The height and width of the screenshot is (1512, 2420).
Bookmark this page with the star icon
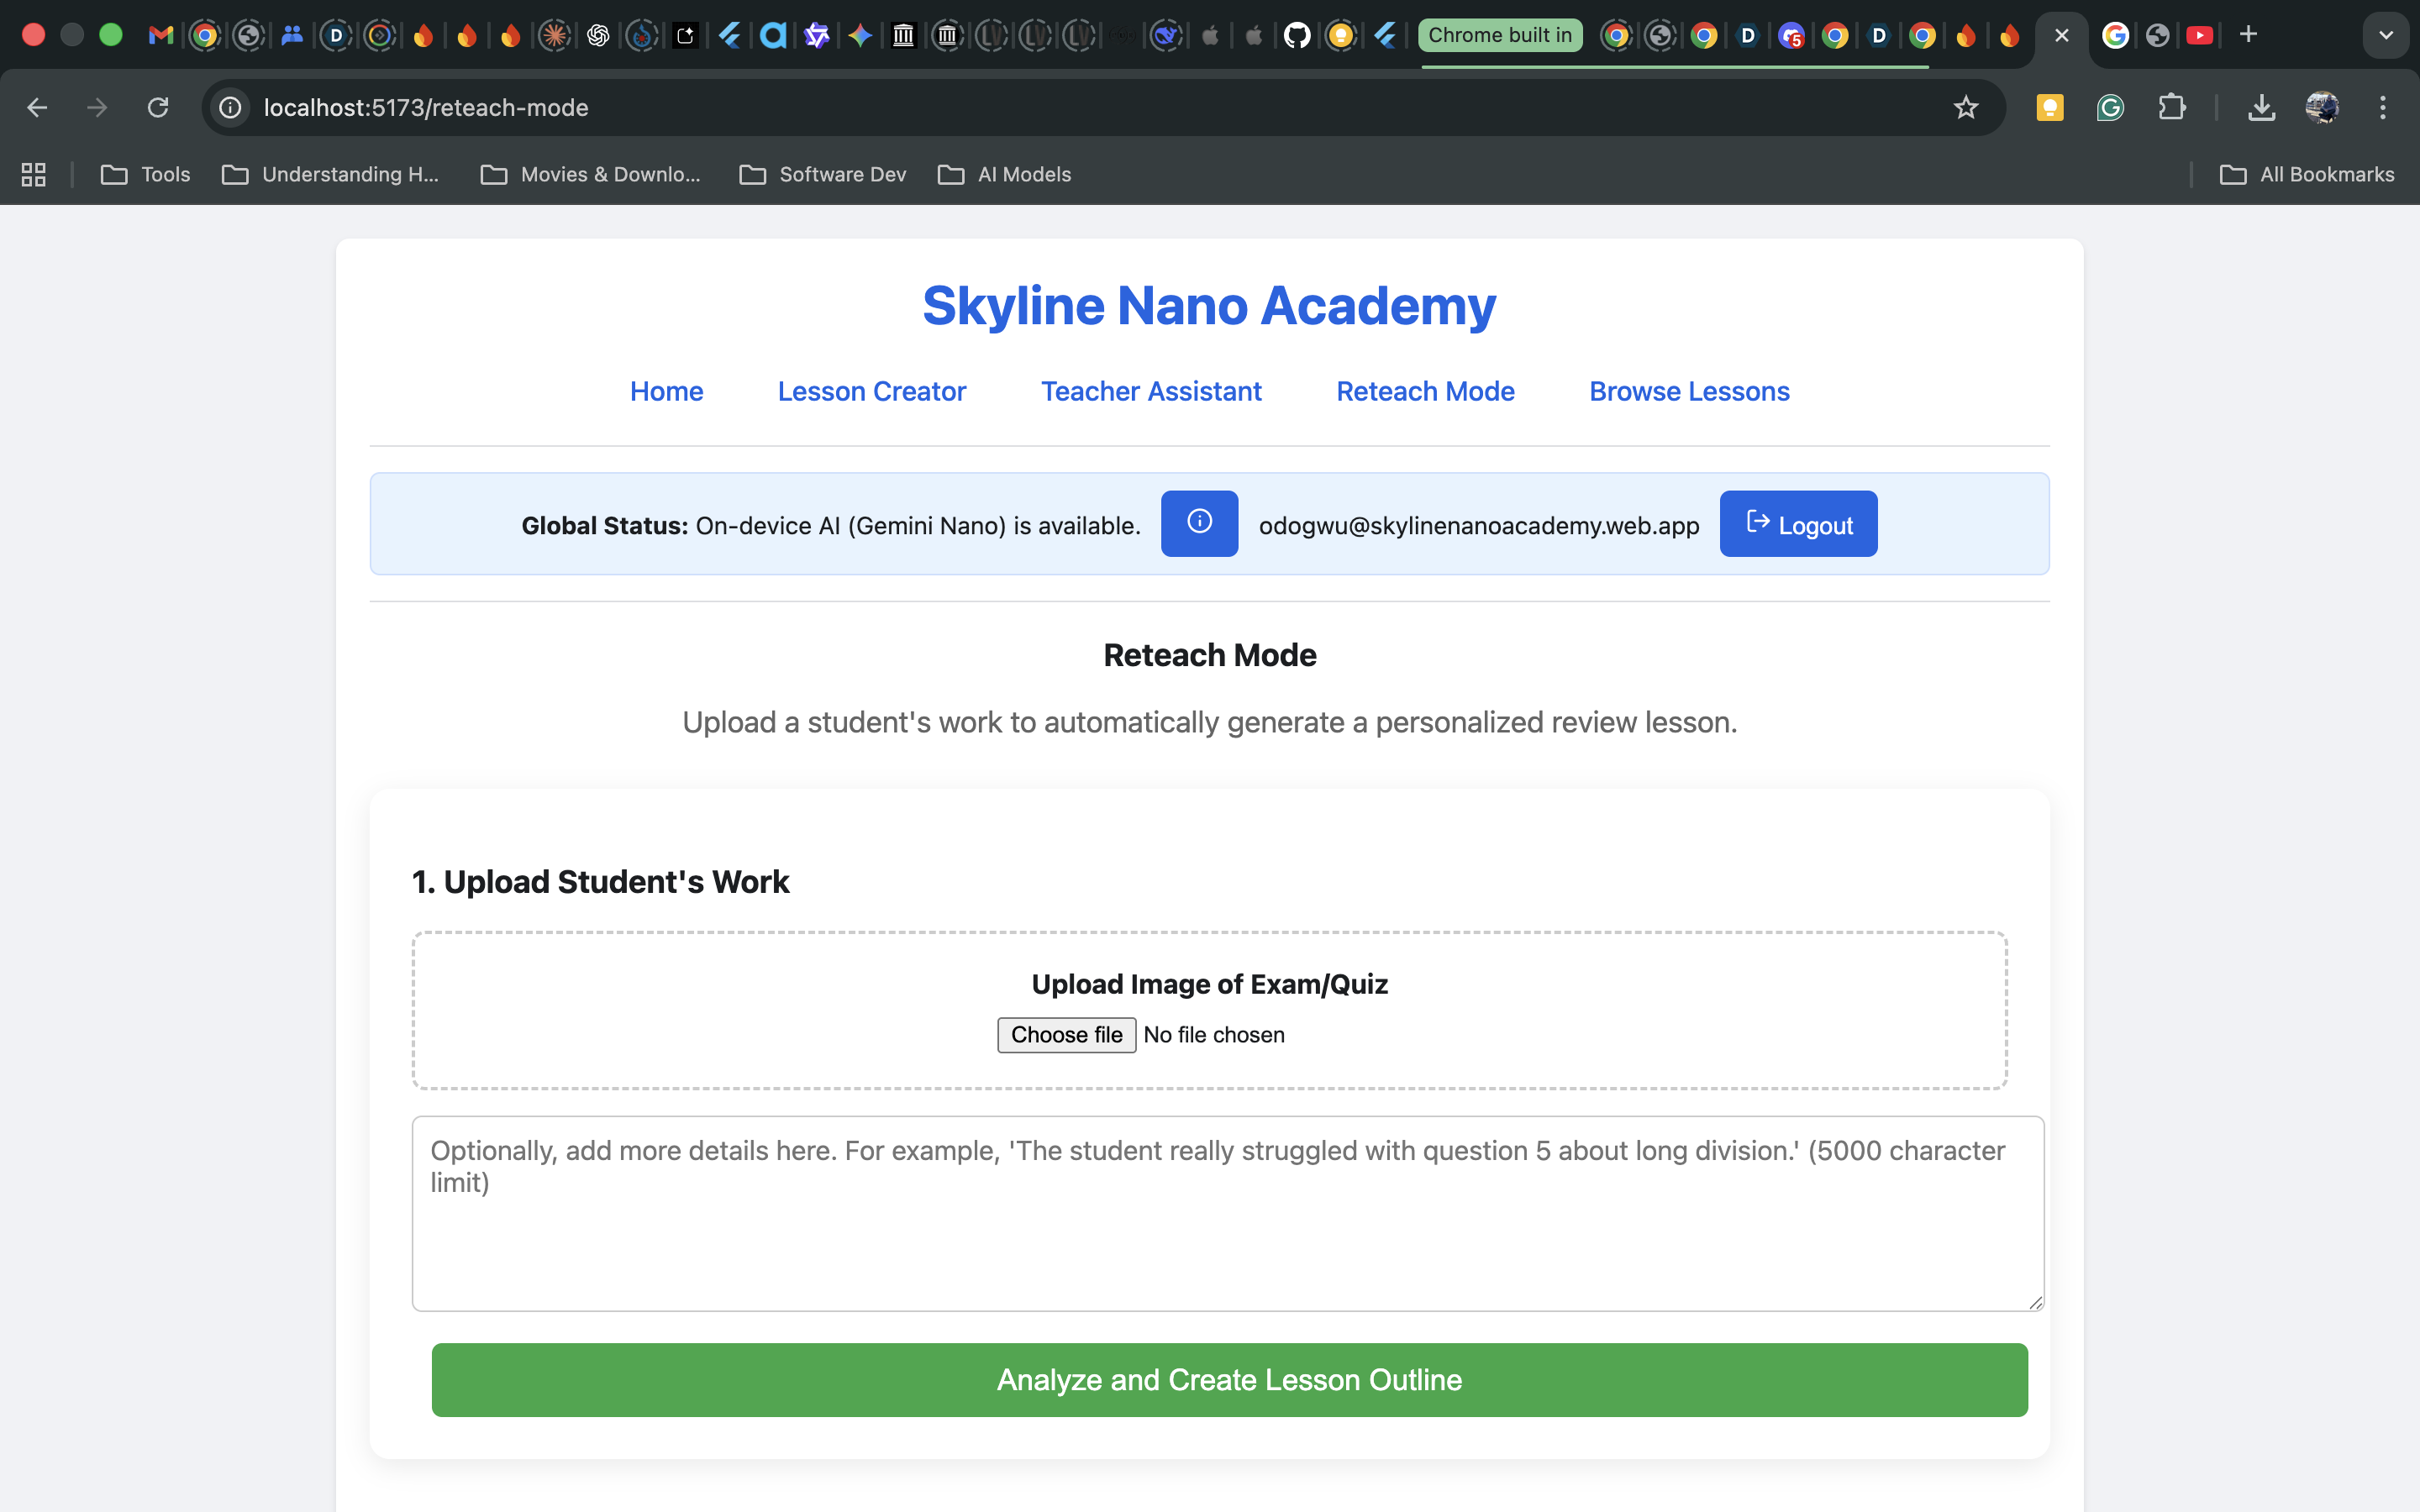tap(1965, 108)
